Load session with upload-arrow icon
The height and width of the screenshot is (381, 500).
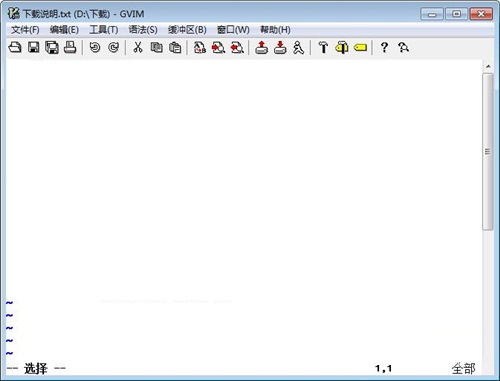coord(262,48)
